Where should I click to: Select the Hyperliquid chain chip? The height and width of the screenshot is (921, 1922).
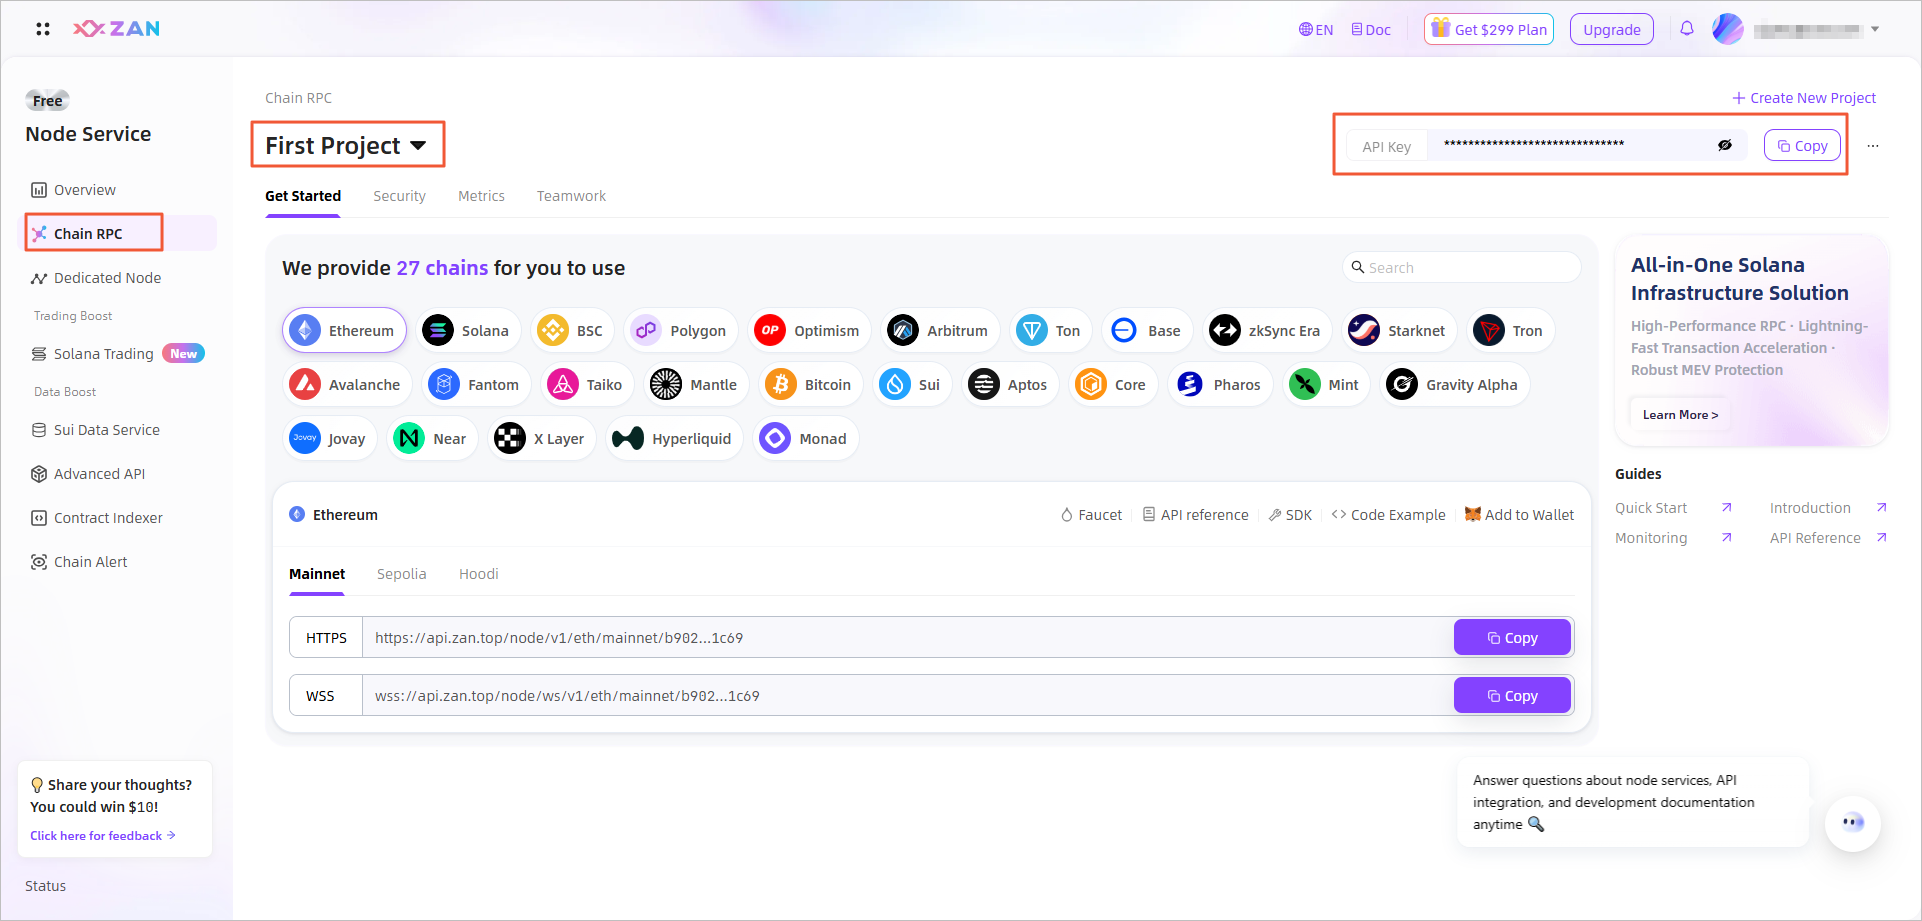click(x=674, y=439)
